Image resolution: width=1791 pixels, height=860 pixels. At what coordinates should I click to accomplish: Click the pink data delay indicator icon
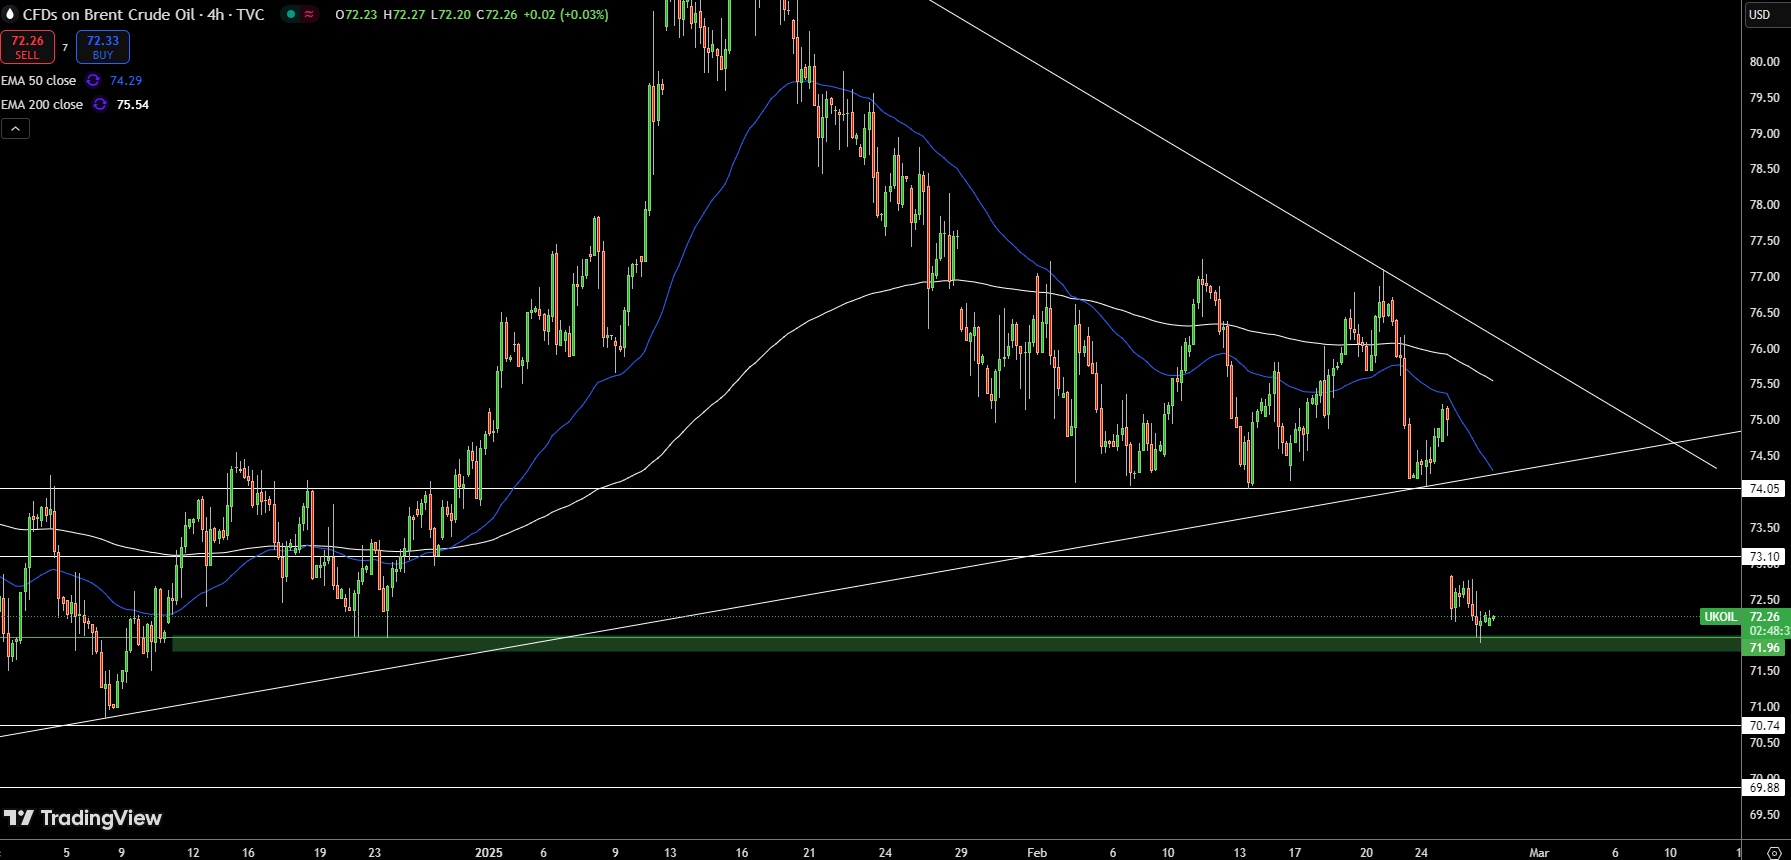click(309, 14)
